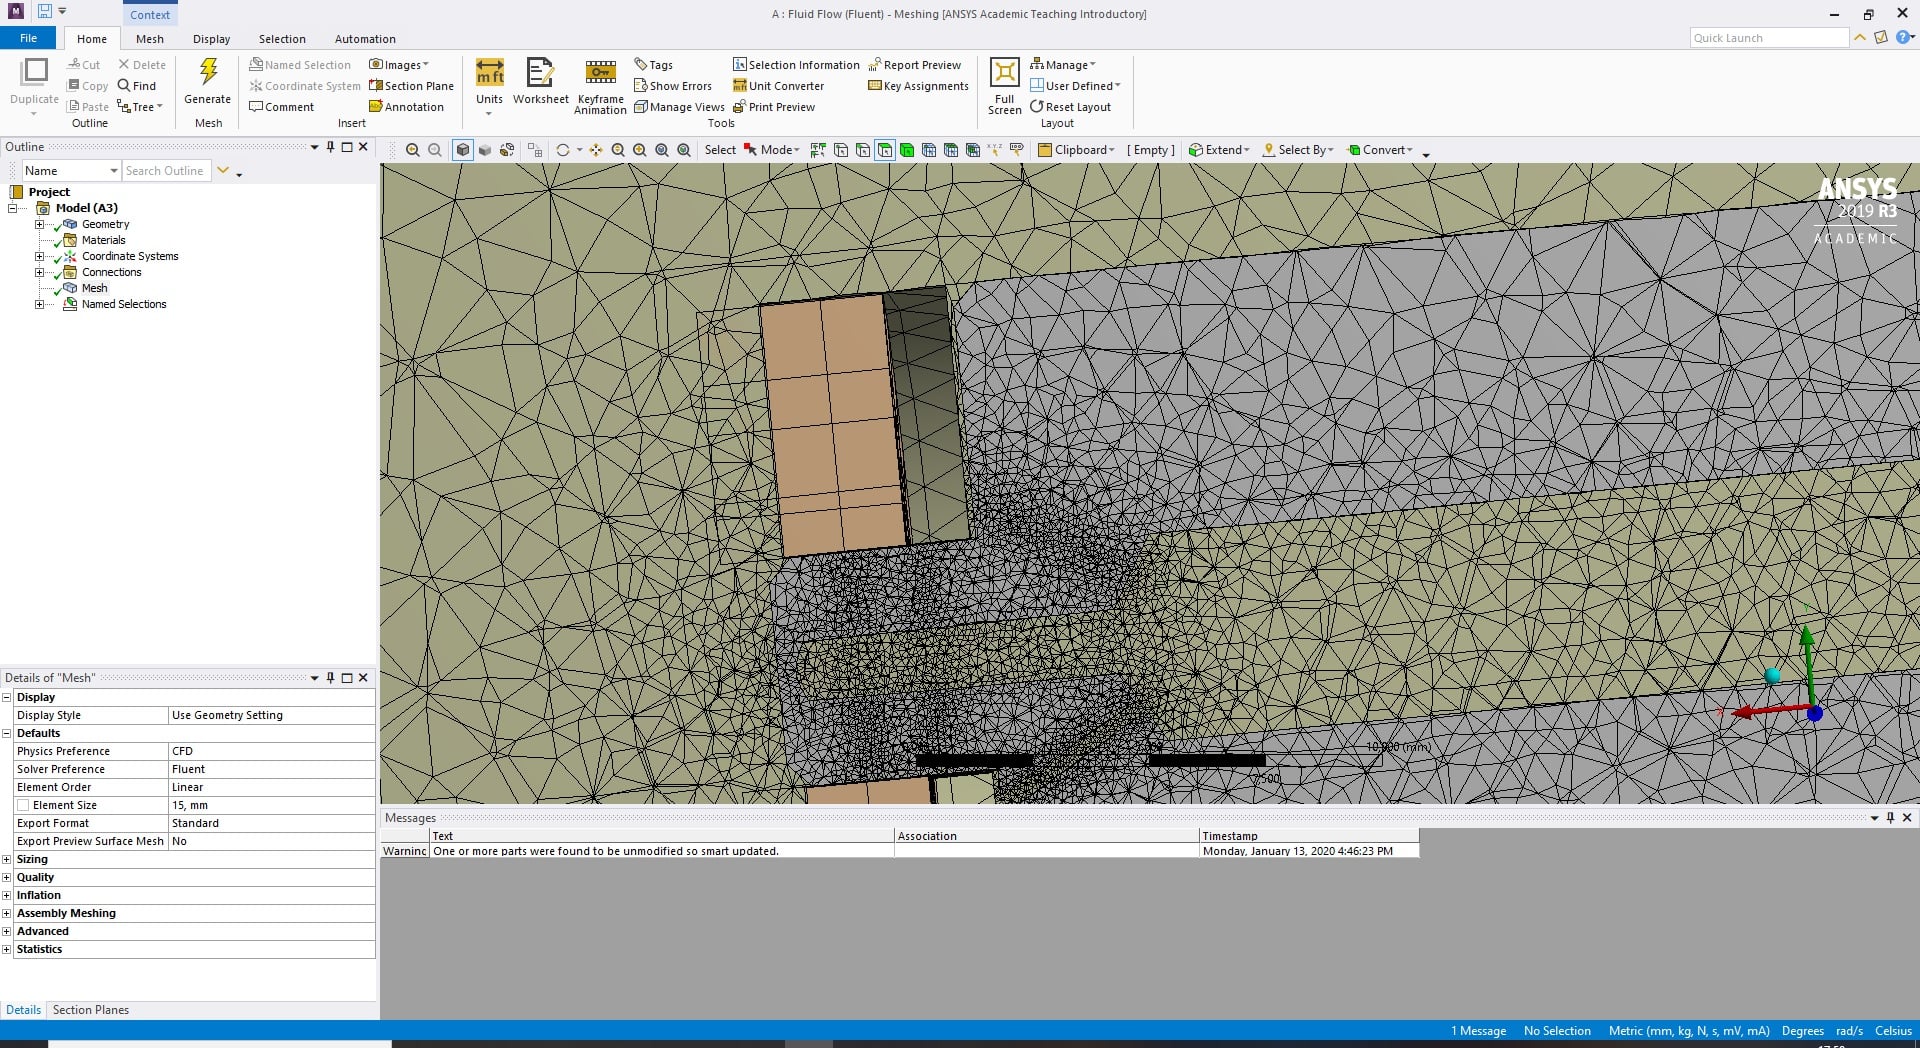
Task: Pin the Outline panel
Action: 330,147
